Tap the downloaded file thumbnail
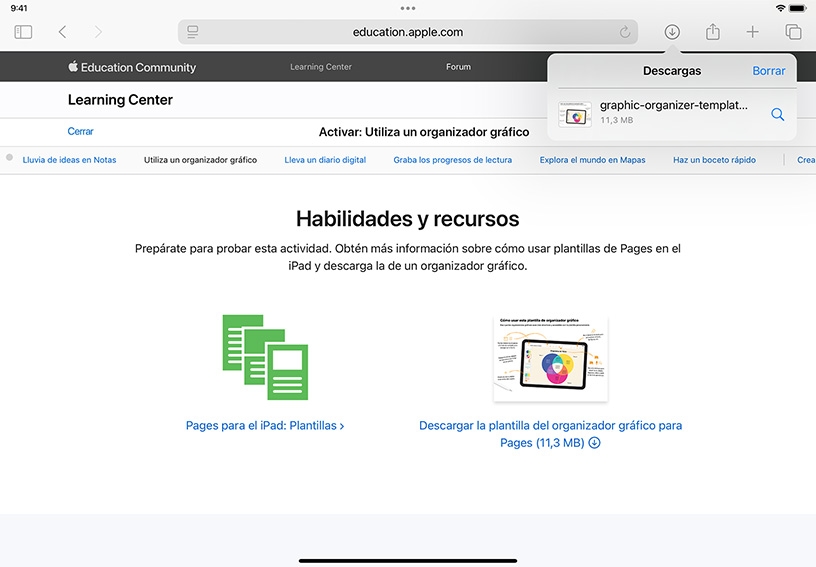The width and height of the screenshot is (816, 567). [575, 114]
